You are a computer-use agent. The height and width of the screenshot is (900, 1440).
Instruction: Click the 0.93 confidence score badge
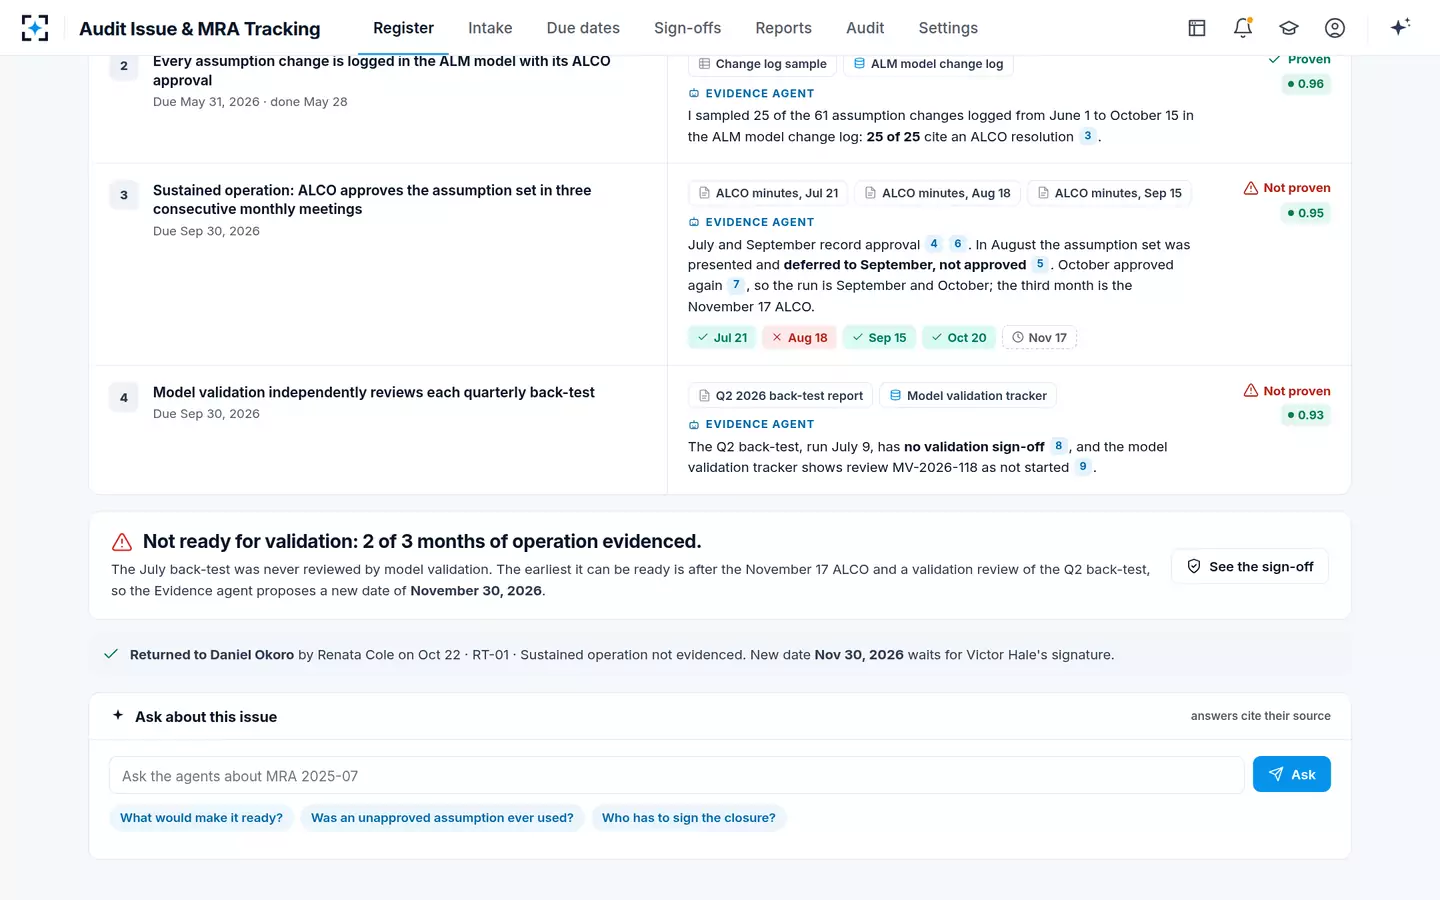click(x=1306, y=415)
